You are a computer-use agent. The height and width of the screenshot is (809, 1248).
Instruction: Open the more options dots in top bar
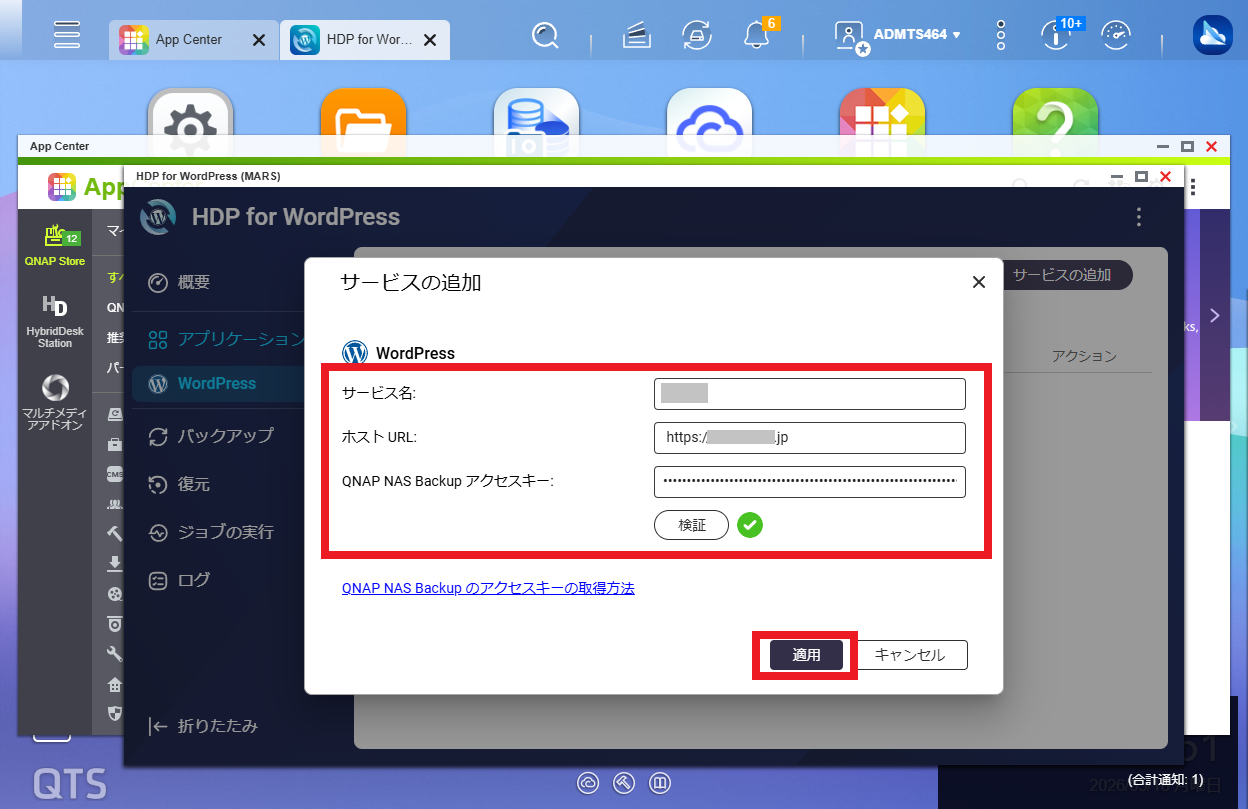coord(1001,36)
